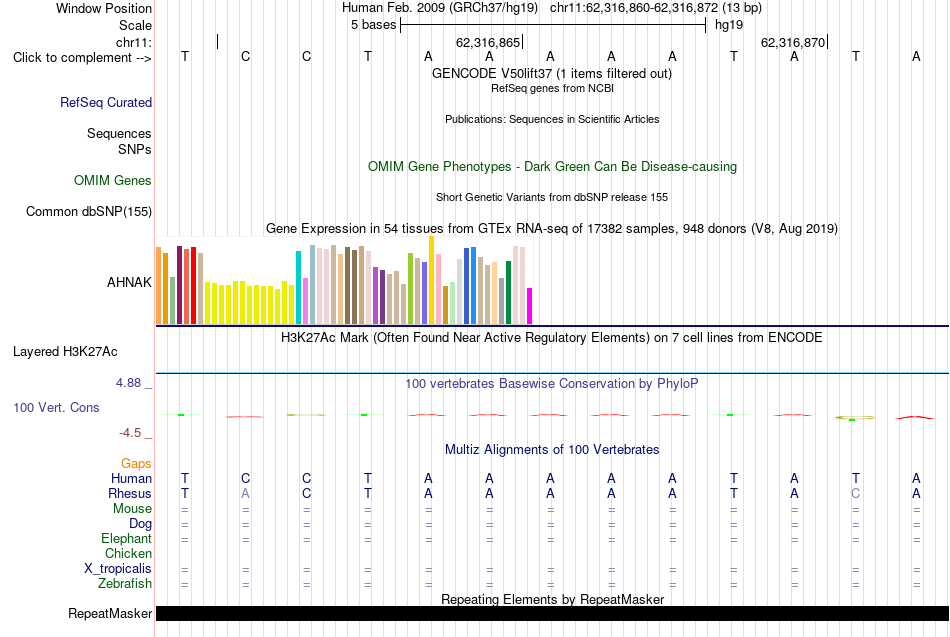Select the Gaps label in Multiz alignment
Image resolution: width=950 pixels, height=637 pixels.
(x=136, y=464)
